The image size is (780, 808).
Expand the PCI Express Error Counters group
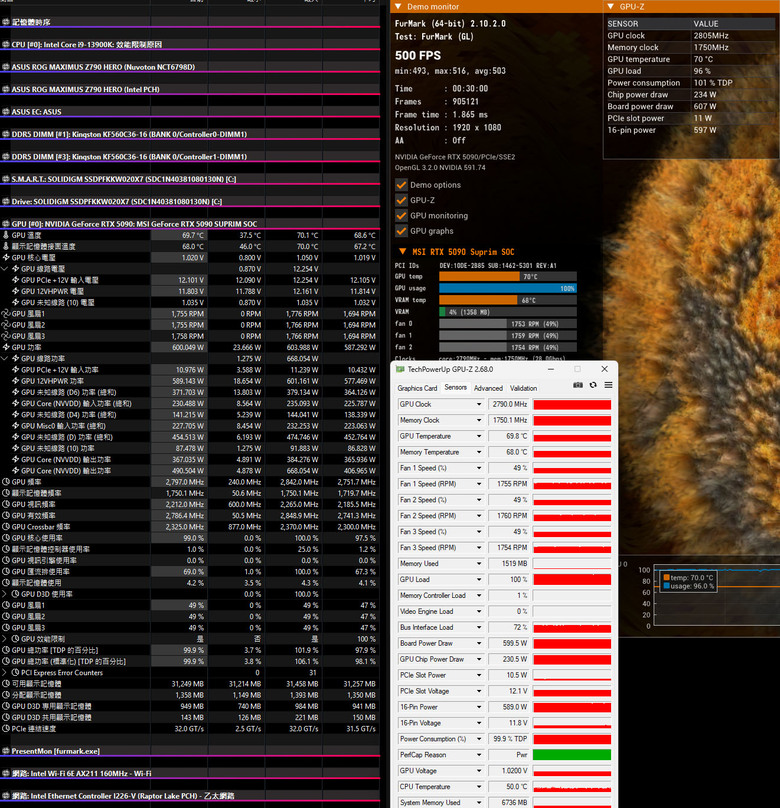(x=5, y=672)
